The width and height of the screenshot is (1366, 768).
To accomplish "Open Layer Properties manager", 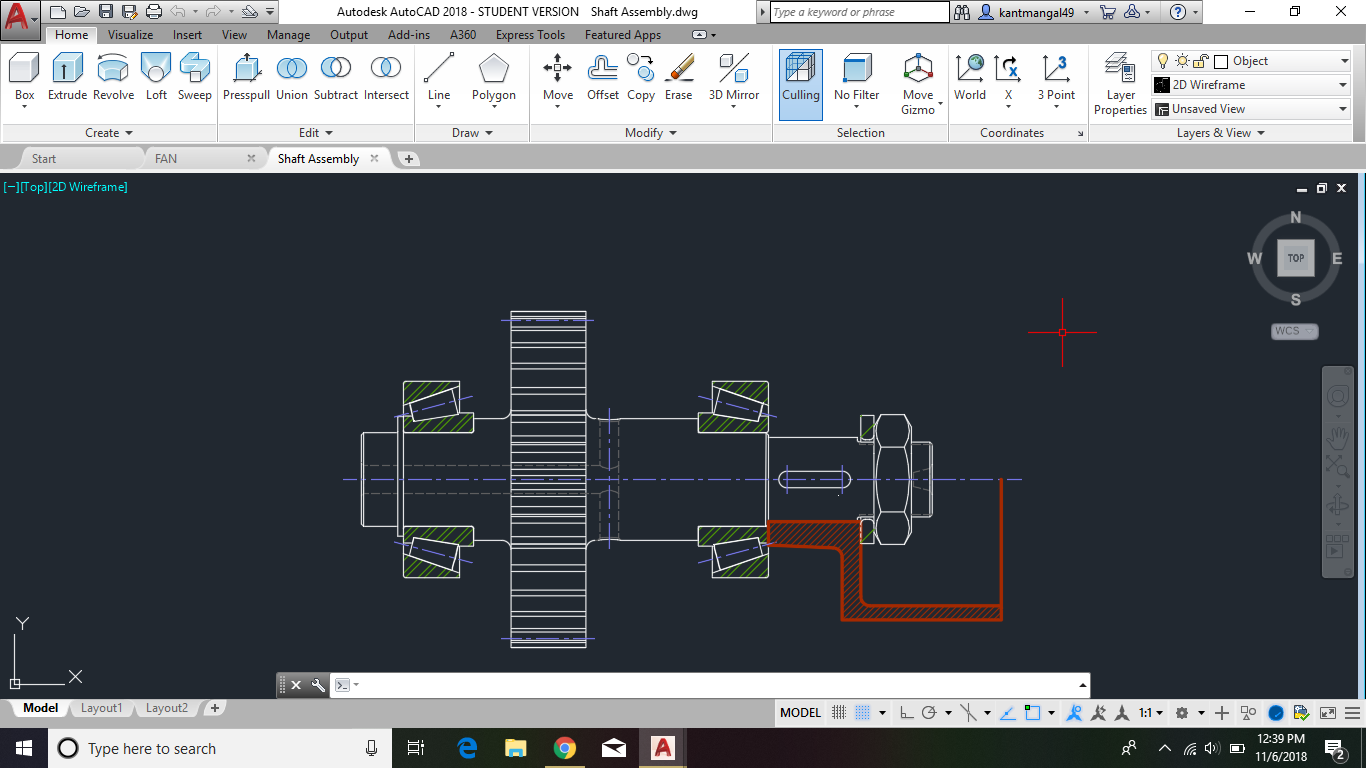I will [1120, 84].
